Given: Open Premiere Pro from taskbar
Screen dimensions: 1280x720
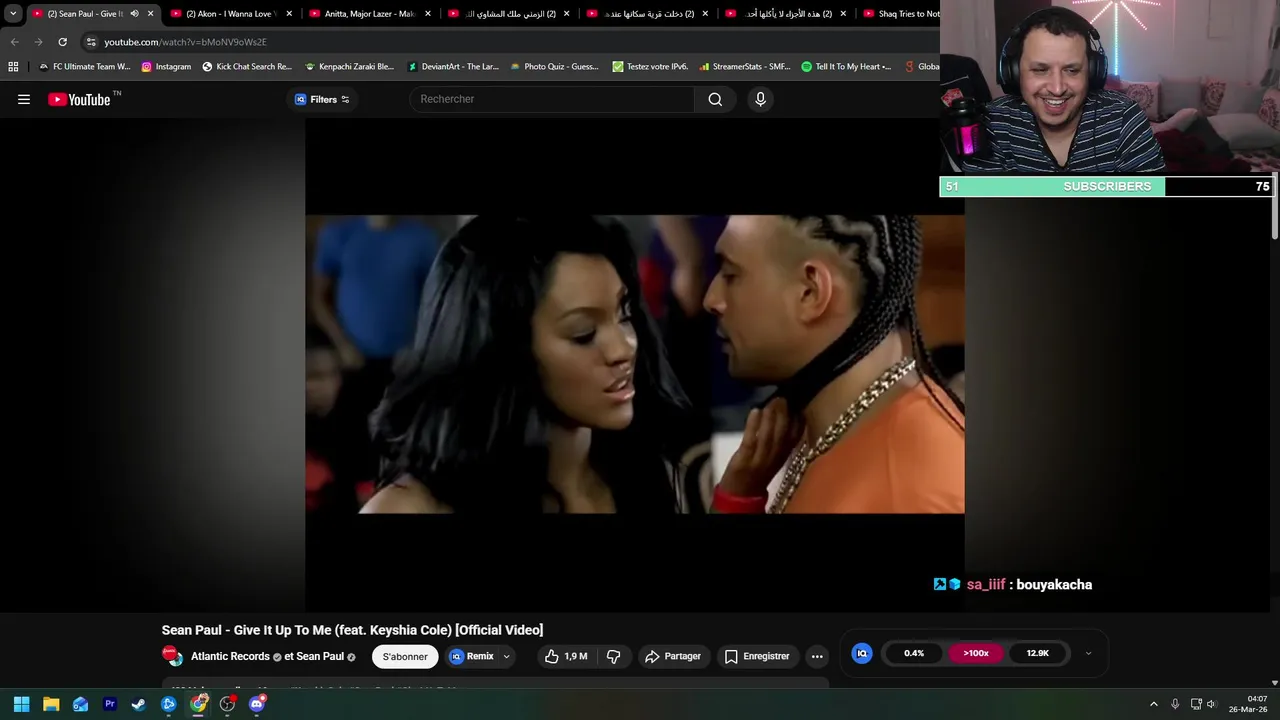Looking at the screenshot, I should click(110, 704).
